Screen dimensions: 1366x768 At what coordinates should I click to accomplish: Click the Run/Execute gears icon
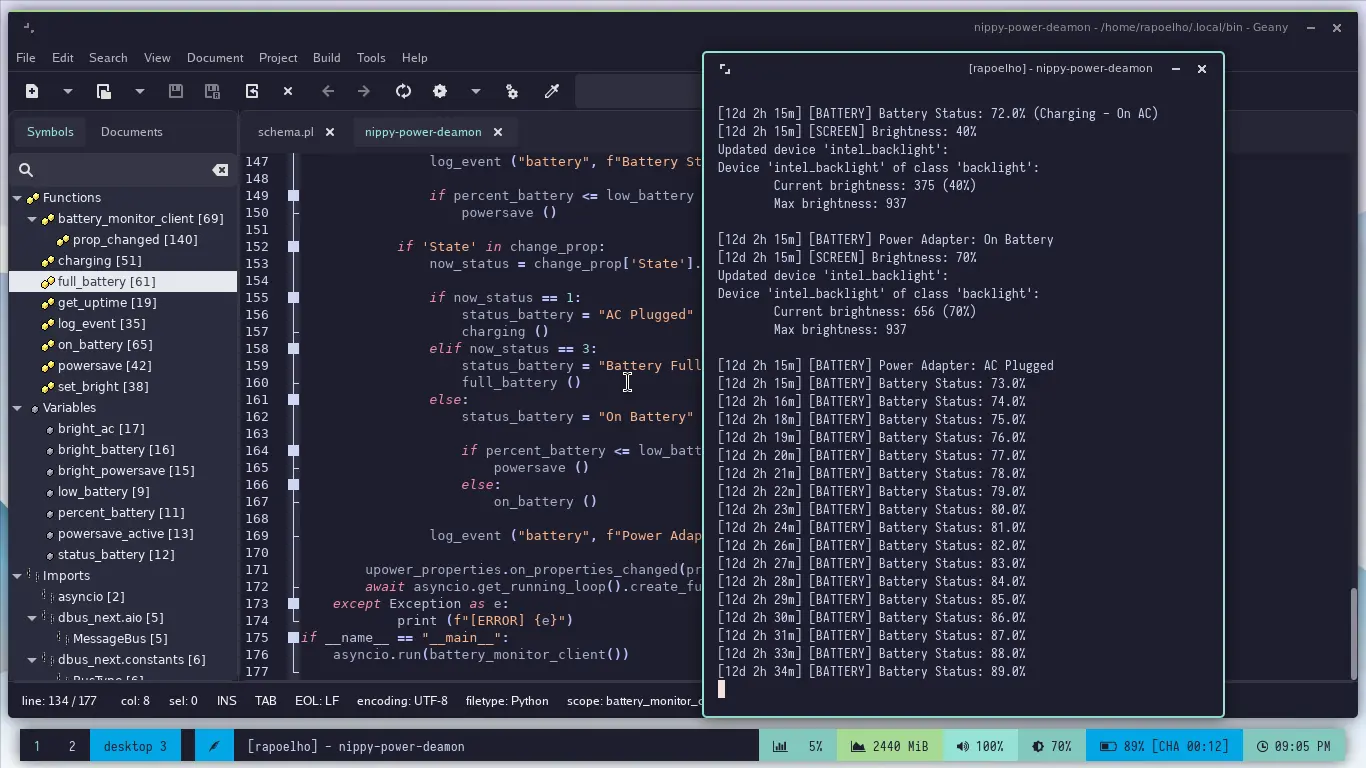point(512,91)
